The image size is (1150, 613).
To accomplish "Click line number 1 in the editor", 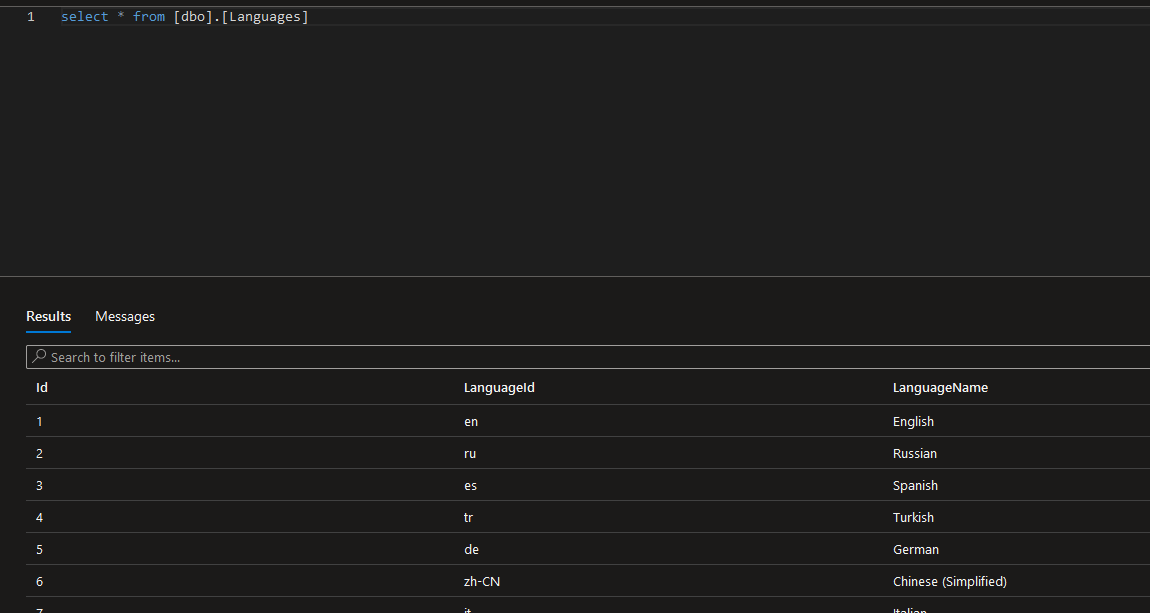I will 31,16.
